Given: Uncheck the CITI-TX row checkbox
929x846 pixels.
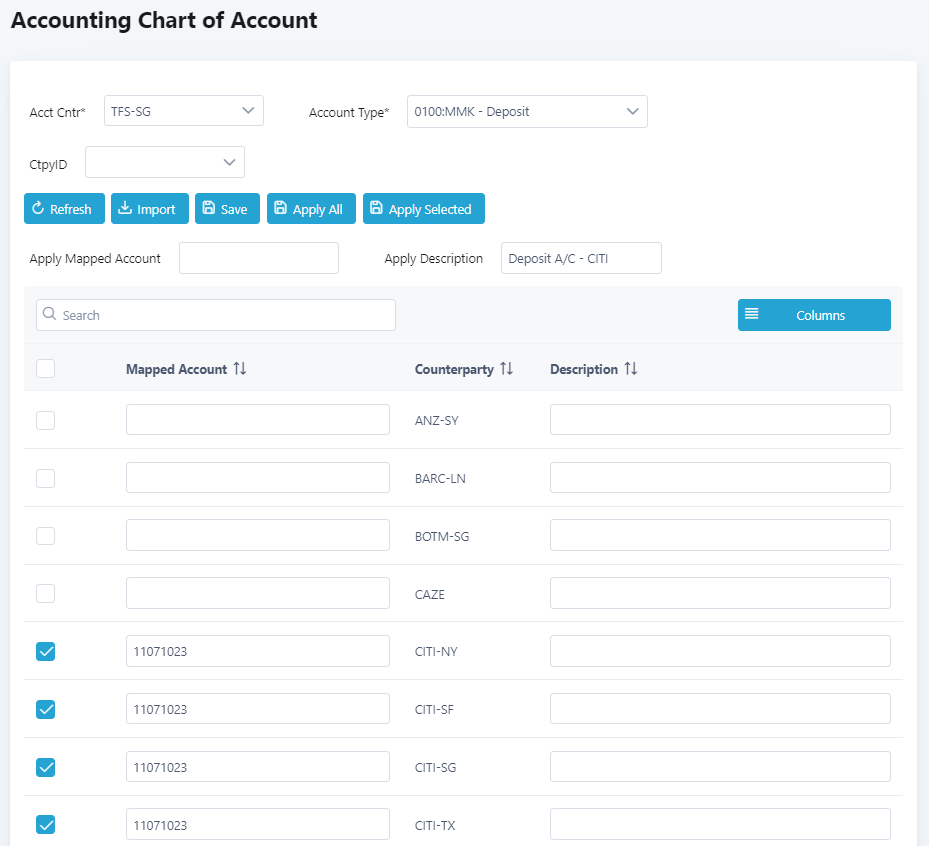Looking at the screenshot, I should point(46,824).
